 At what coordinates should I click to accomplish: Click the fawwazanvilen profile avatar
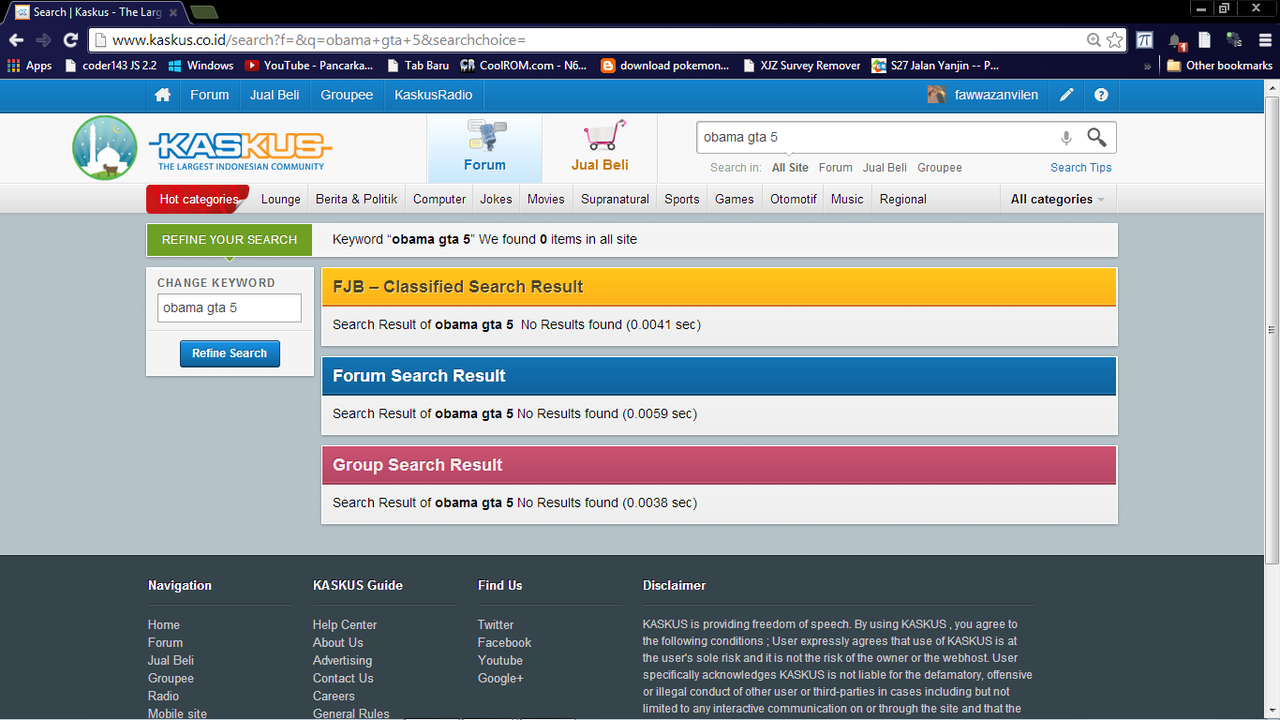(936, 95)
